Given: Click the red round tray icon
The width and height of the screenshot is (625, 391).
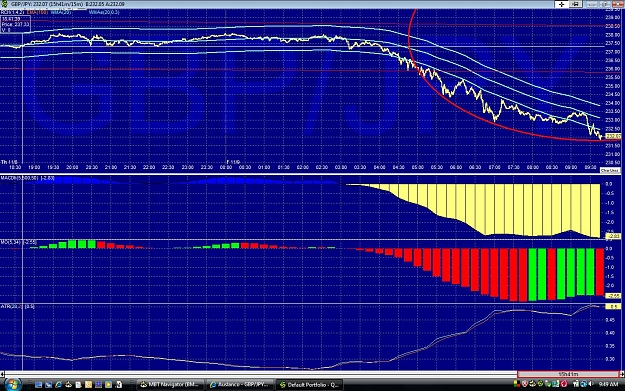Looking at the screenshot, I should click(564, 384).
